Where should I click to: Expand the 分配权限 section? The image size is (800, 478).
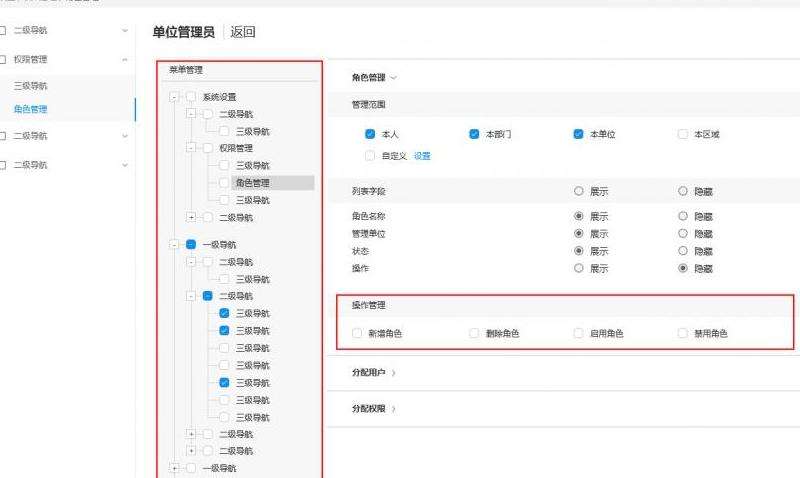[394, 408]
